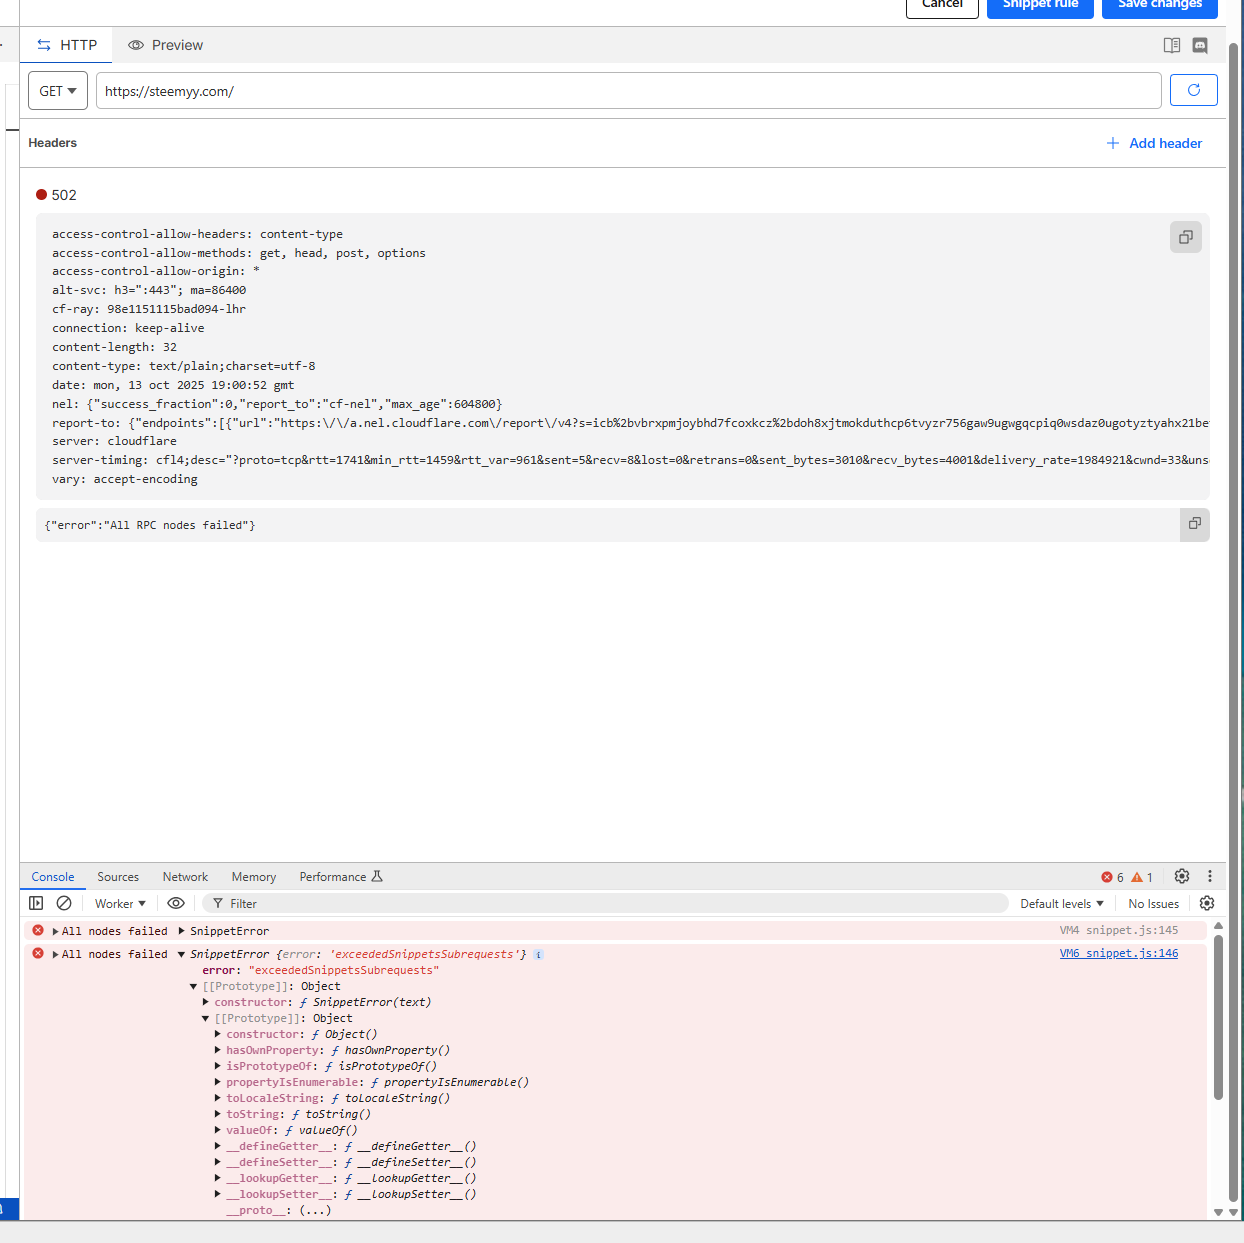
Task: Collapse the nested [[Prototype]] Object node
Action: 206,1018
